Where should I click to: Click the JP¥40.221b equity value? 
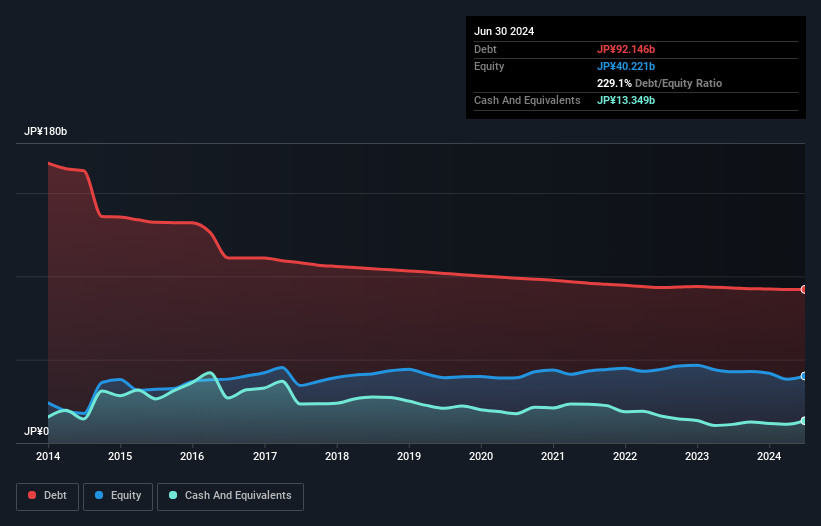point(626,66)
